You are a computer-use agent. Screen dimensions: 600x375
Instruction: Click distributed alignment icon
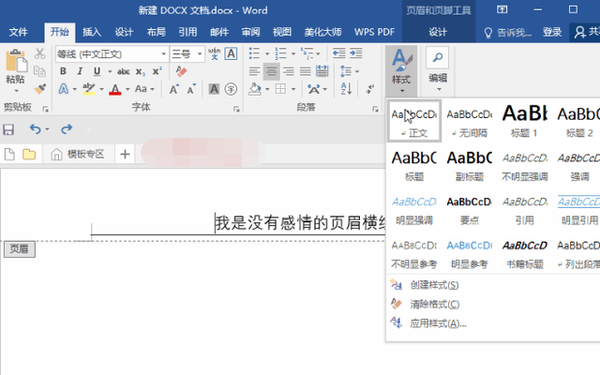tap(322, 71)
